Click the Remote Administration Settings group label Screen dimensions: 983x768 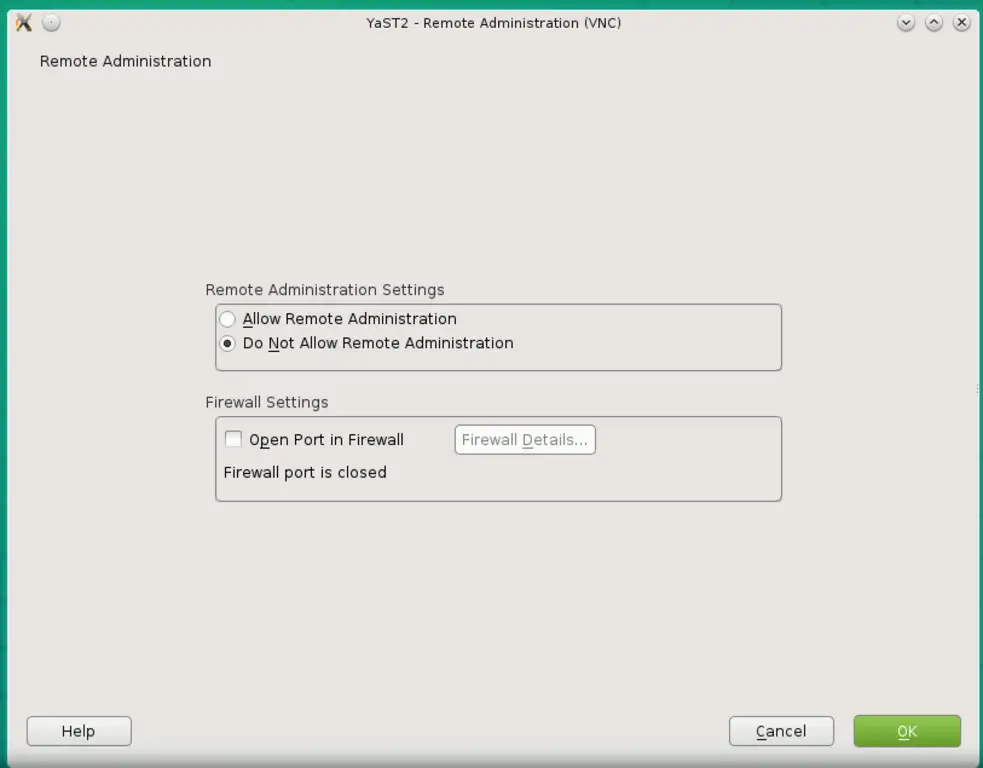tap(325, 290)
